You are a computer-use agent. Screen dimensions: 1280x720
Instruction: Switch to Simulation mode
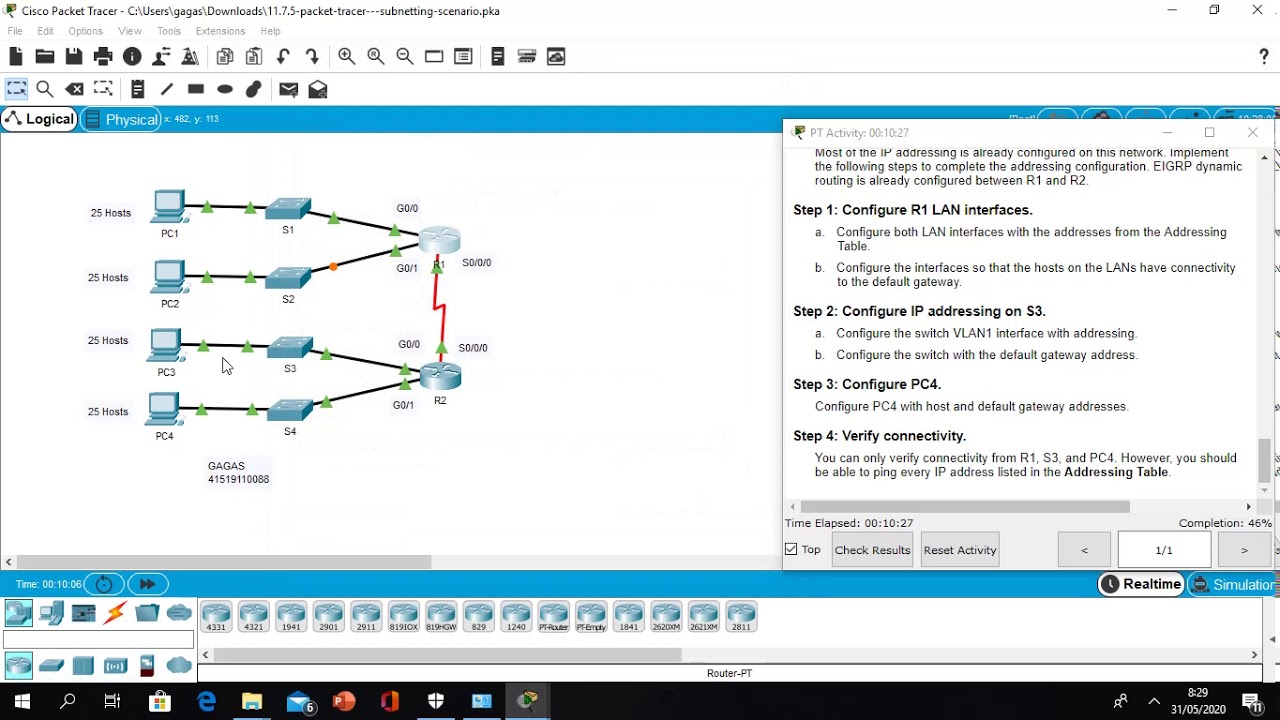click(1234, 584)
